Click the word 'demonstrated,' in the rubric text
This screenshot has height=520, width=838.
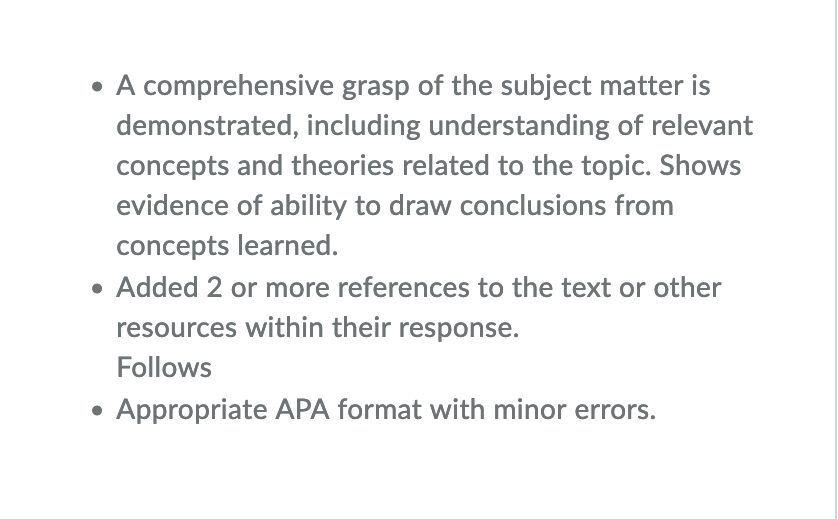click(207, 126)
